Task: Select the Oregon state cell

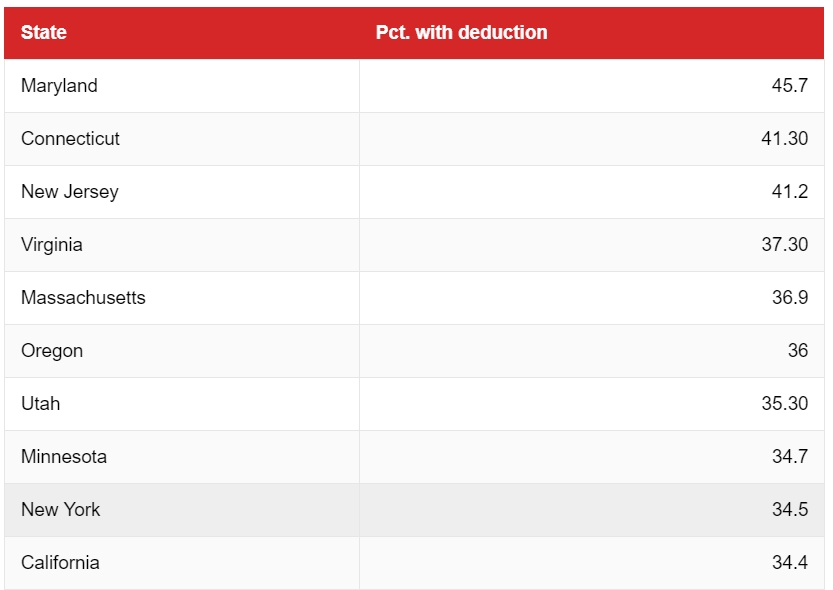Action: point(52,351)
